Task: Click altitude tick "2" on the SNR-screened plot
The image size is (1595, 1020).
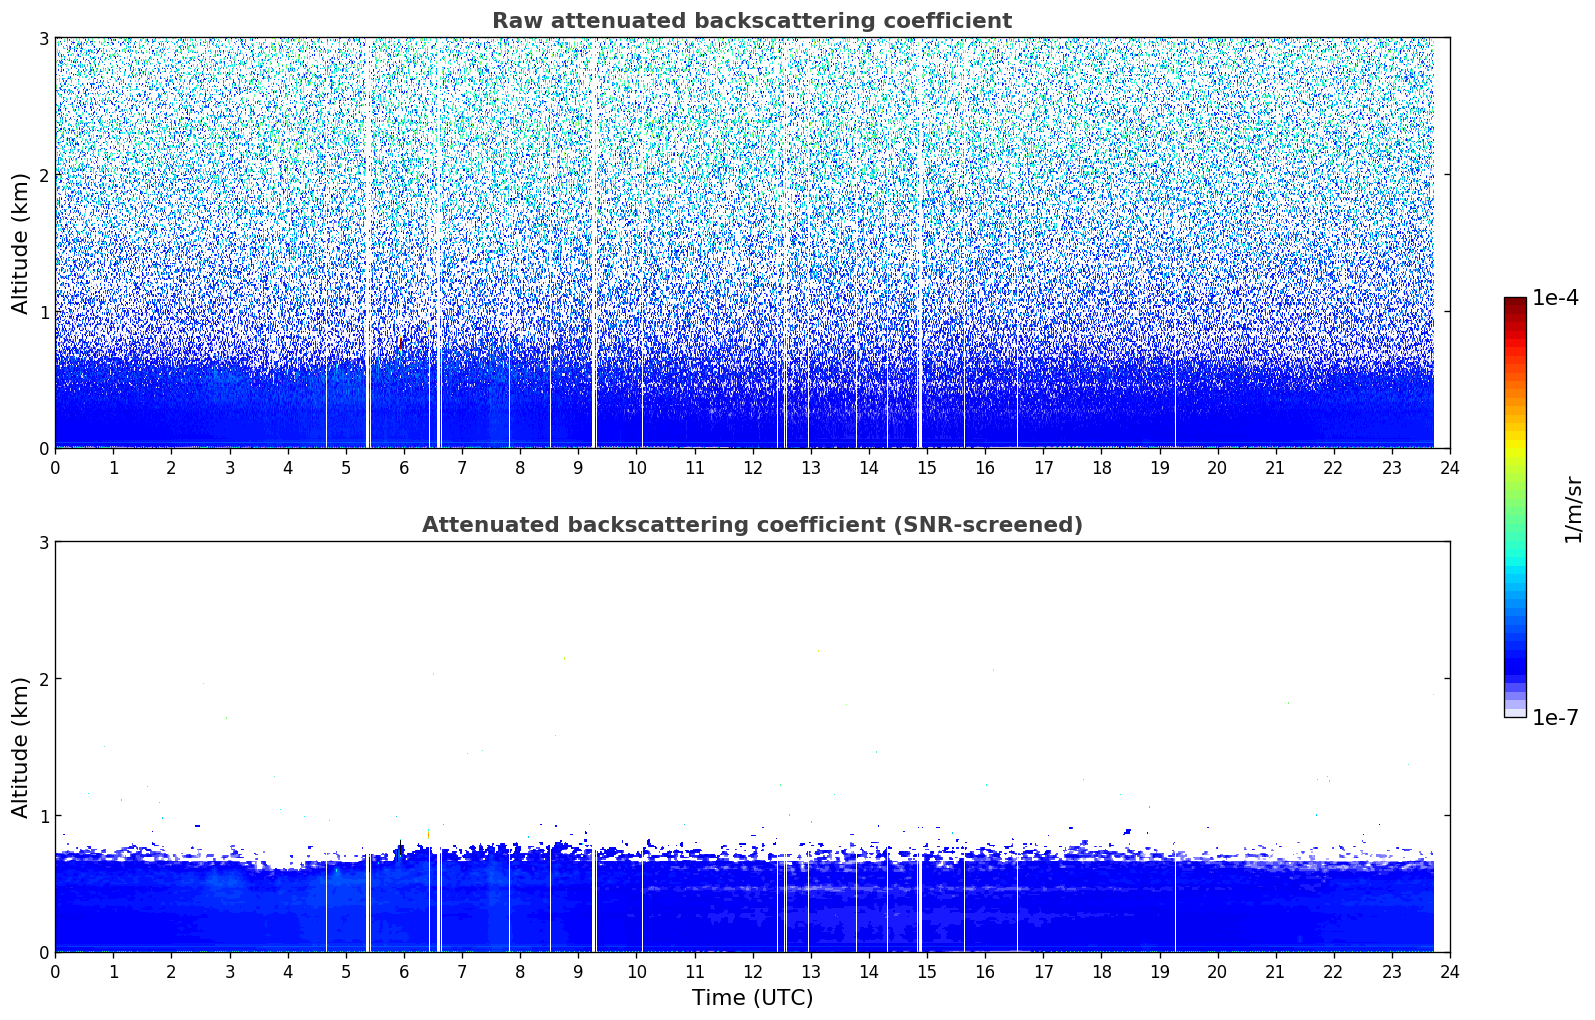Action: [x=44, y=680]
